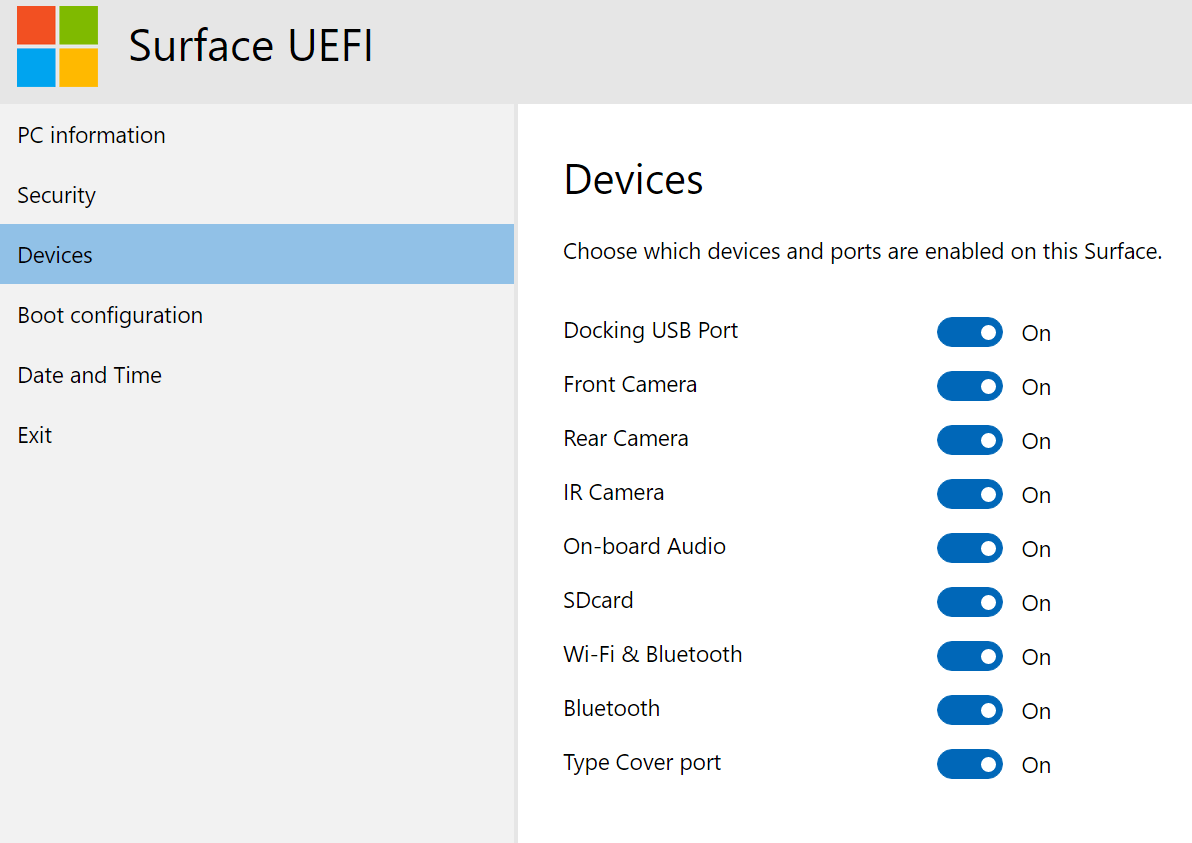Screen dimensions: 1192x843
Task: Navigate to Date and Time
Action: (90, 375)
